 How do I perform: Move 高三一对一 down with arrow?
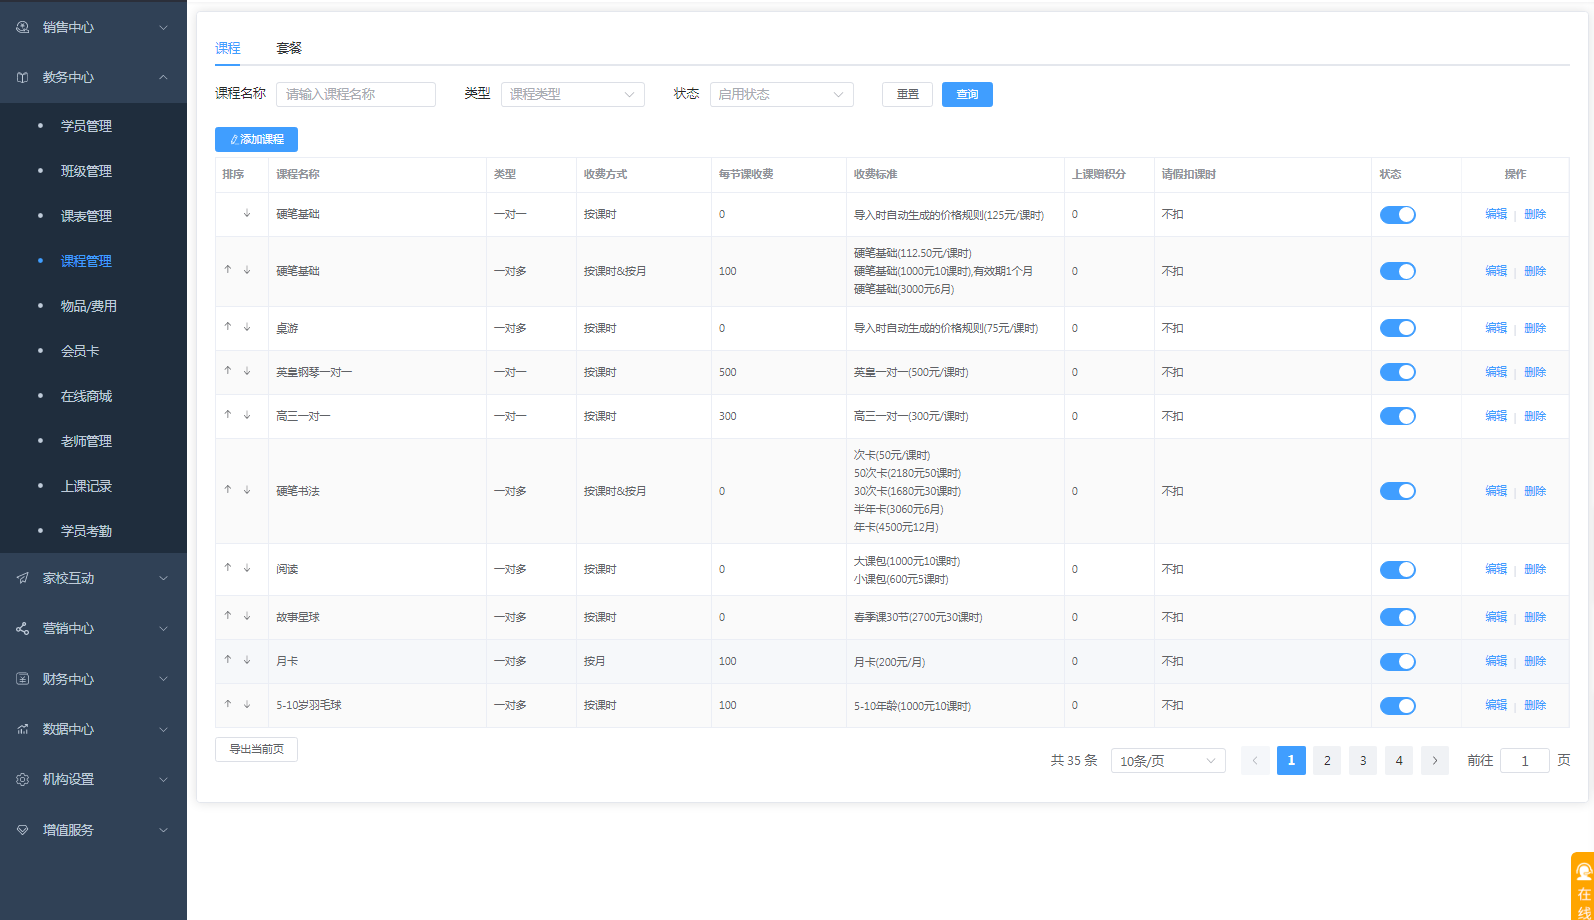point(247,415)
